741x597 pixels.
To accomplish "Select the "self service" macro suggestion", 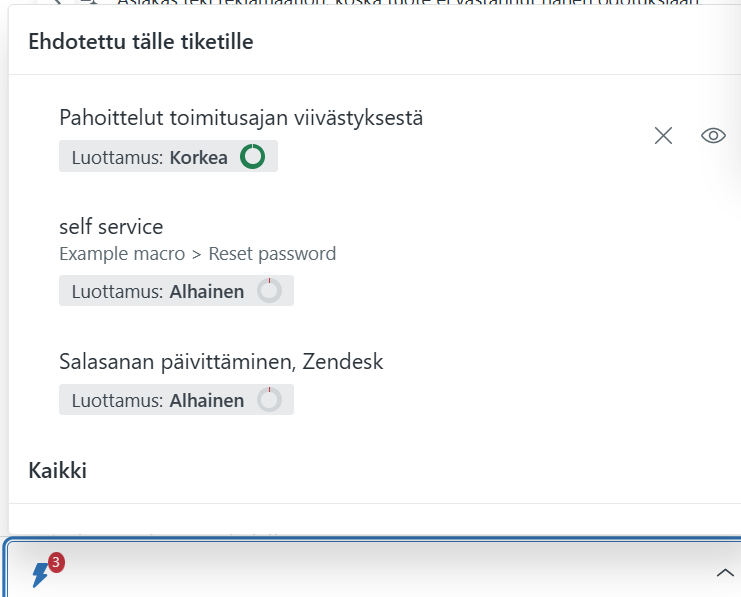I will (111, 227).
